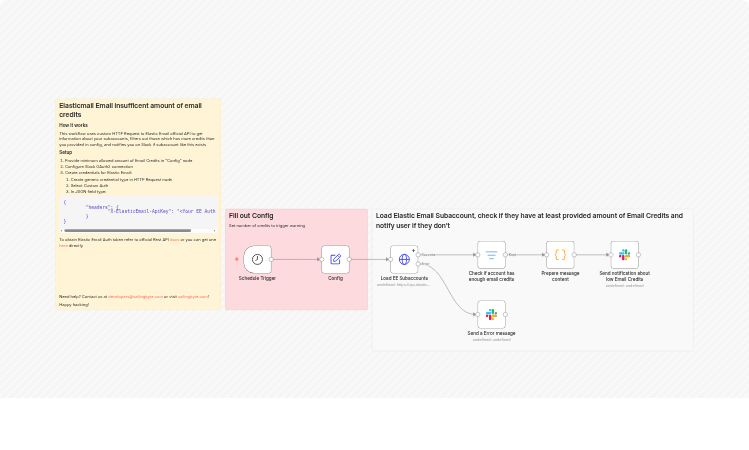This screenshot has width=749, height=450.
Task: Click the 'Load Elastic Email Subaccount' sticky heading
Action: click(x=529, y=221)
